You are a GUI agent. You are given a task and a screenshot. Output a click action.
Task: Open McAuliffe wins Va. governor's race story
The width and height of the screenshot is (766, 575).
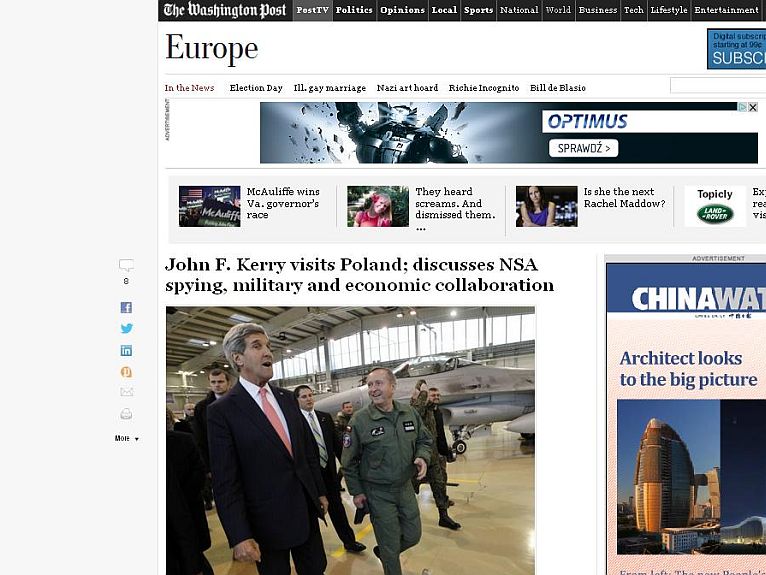(283, 203)
